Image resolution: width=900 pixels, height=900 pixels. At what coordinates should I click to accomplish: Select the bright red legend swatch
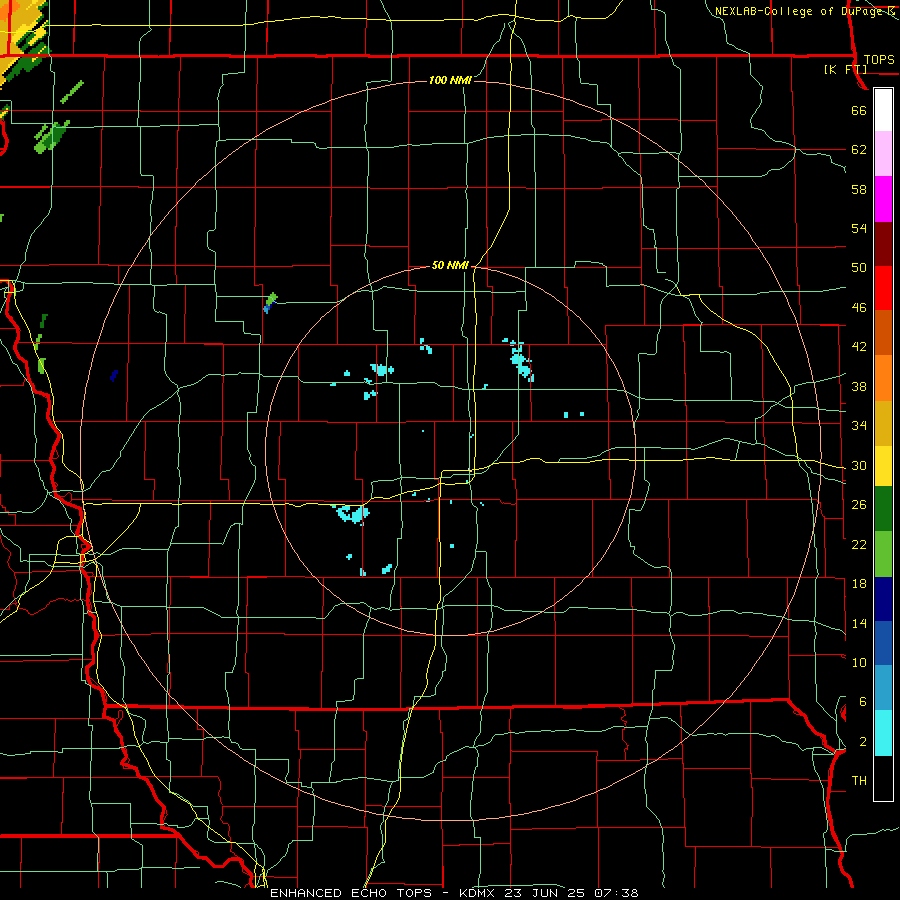coord(883,288)
